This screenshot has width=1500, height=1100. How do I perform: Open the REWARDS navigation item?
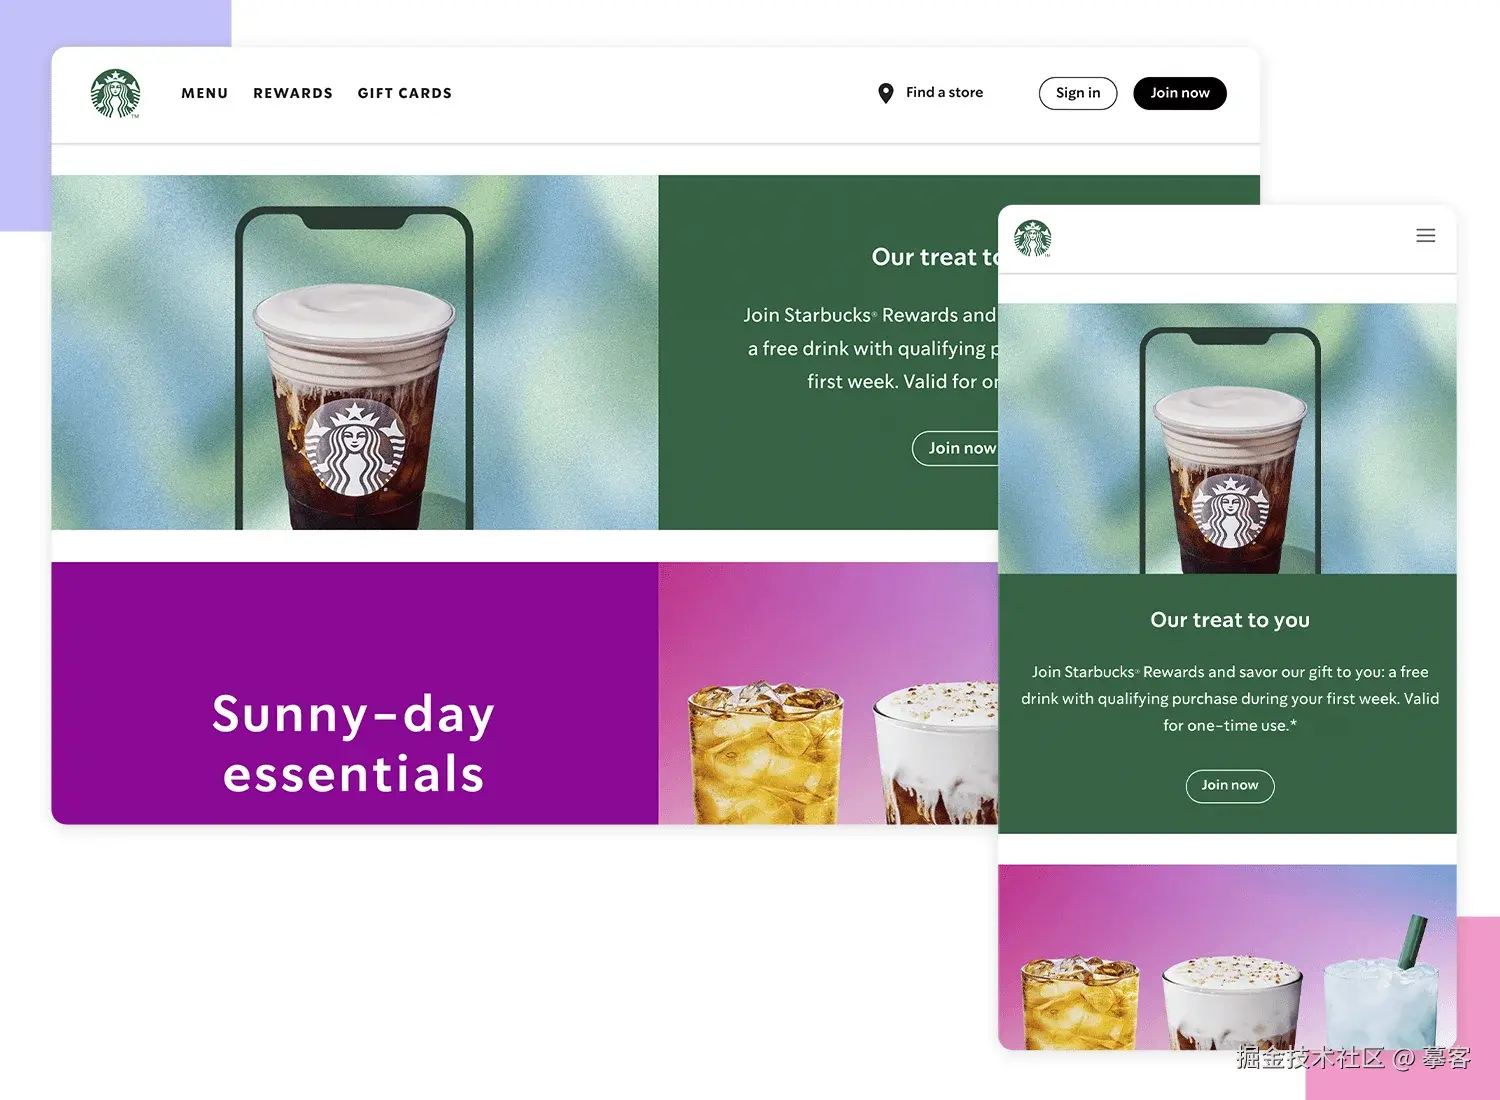coord(293,93)
